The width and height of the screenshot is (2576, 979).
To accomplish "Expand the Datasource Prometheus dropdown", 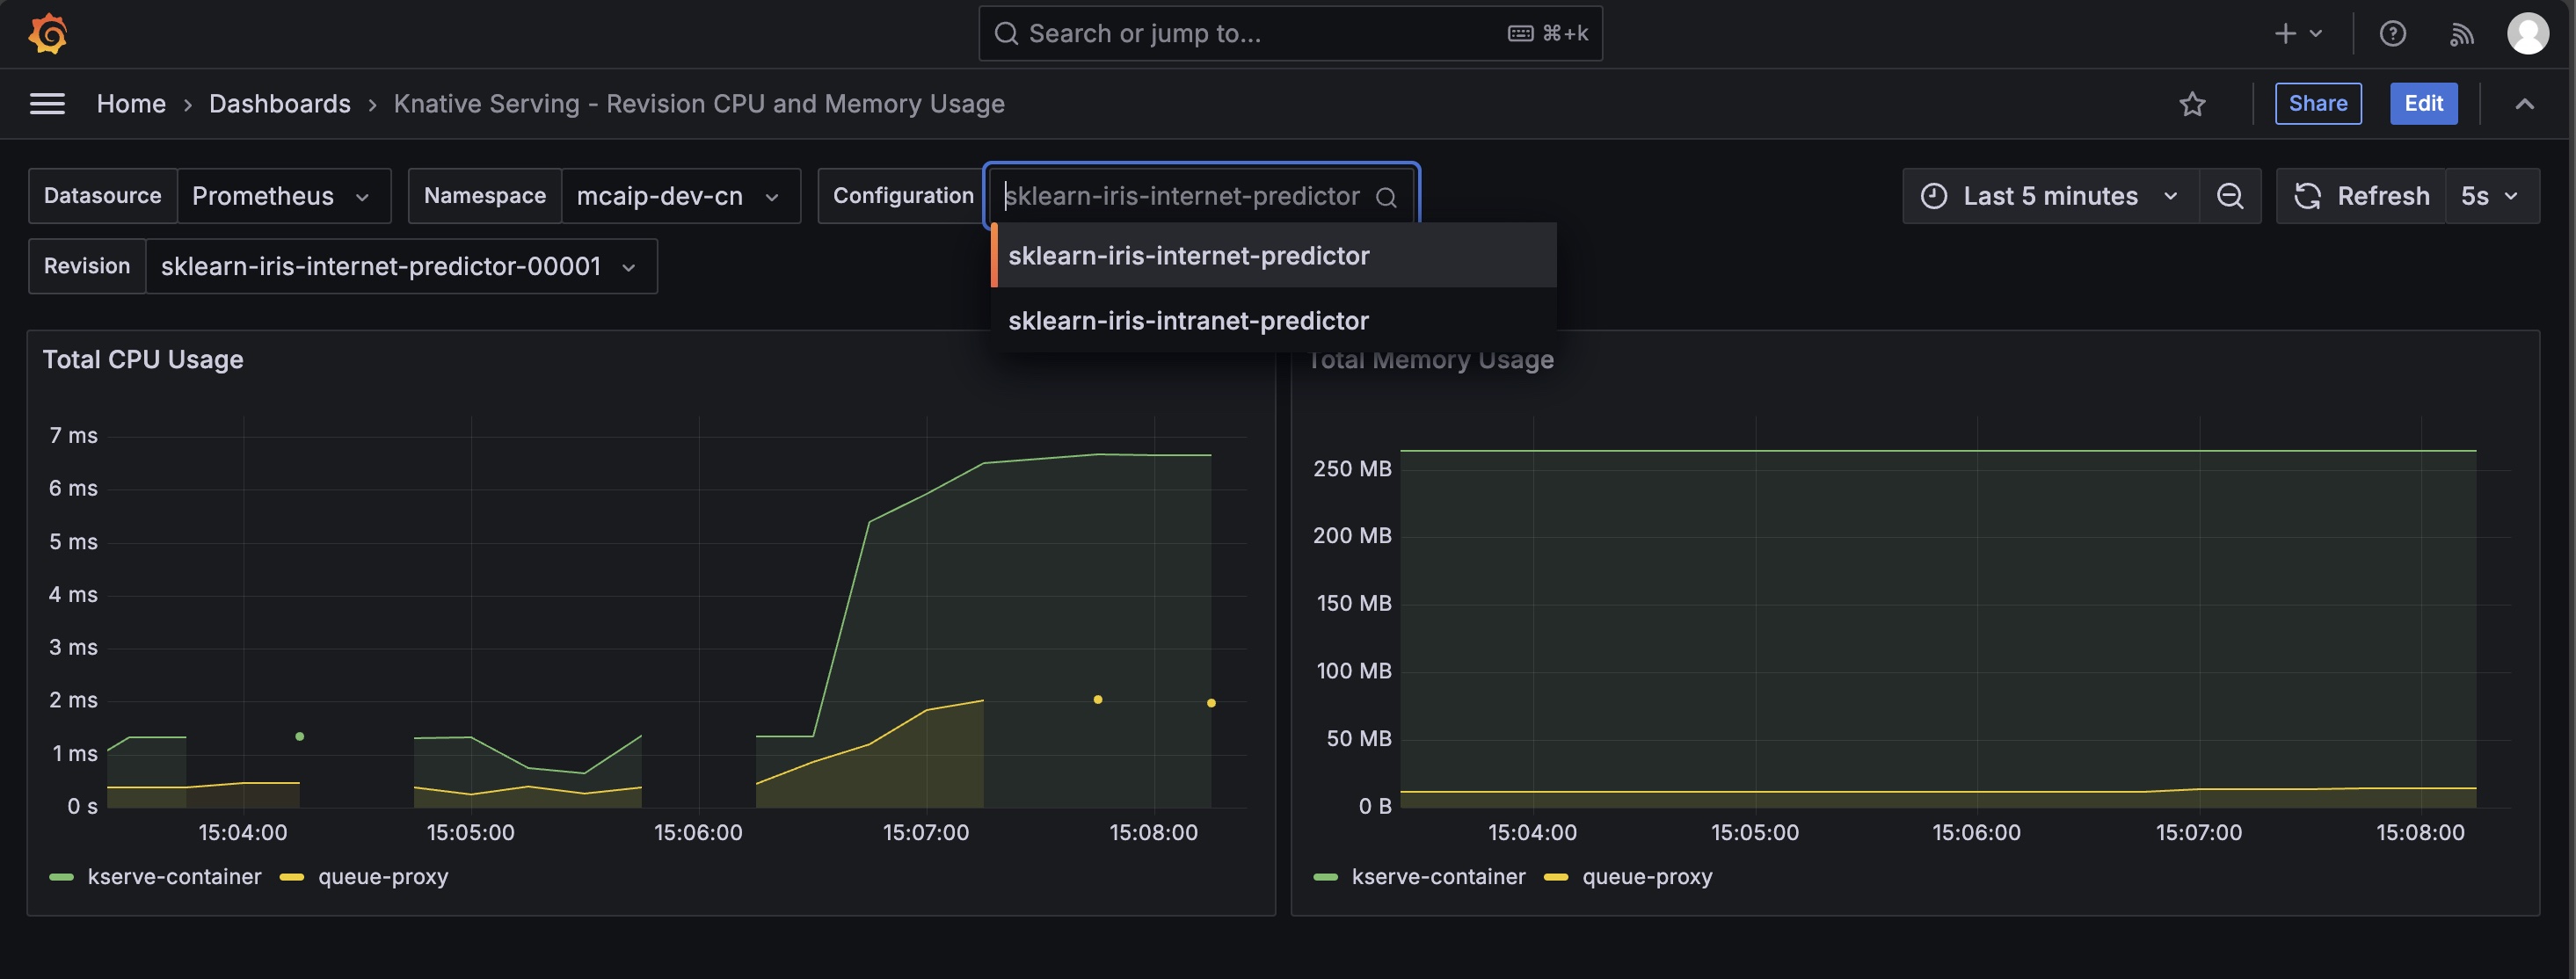I will pyautogui.click(x=284, y=196).
